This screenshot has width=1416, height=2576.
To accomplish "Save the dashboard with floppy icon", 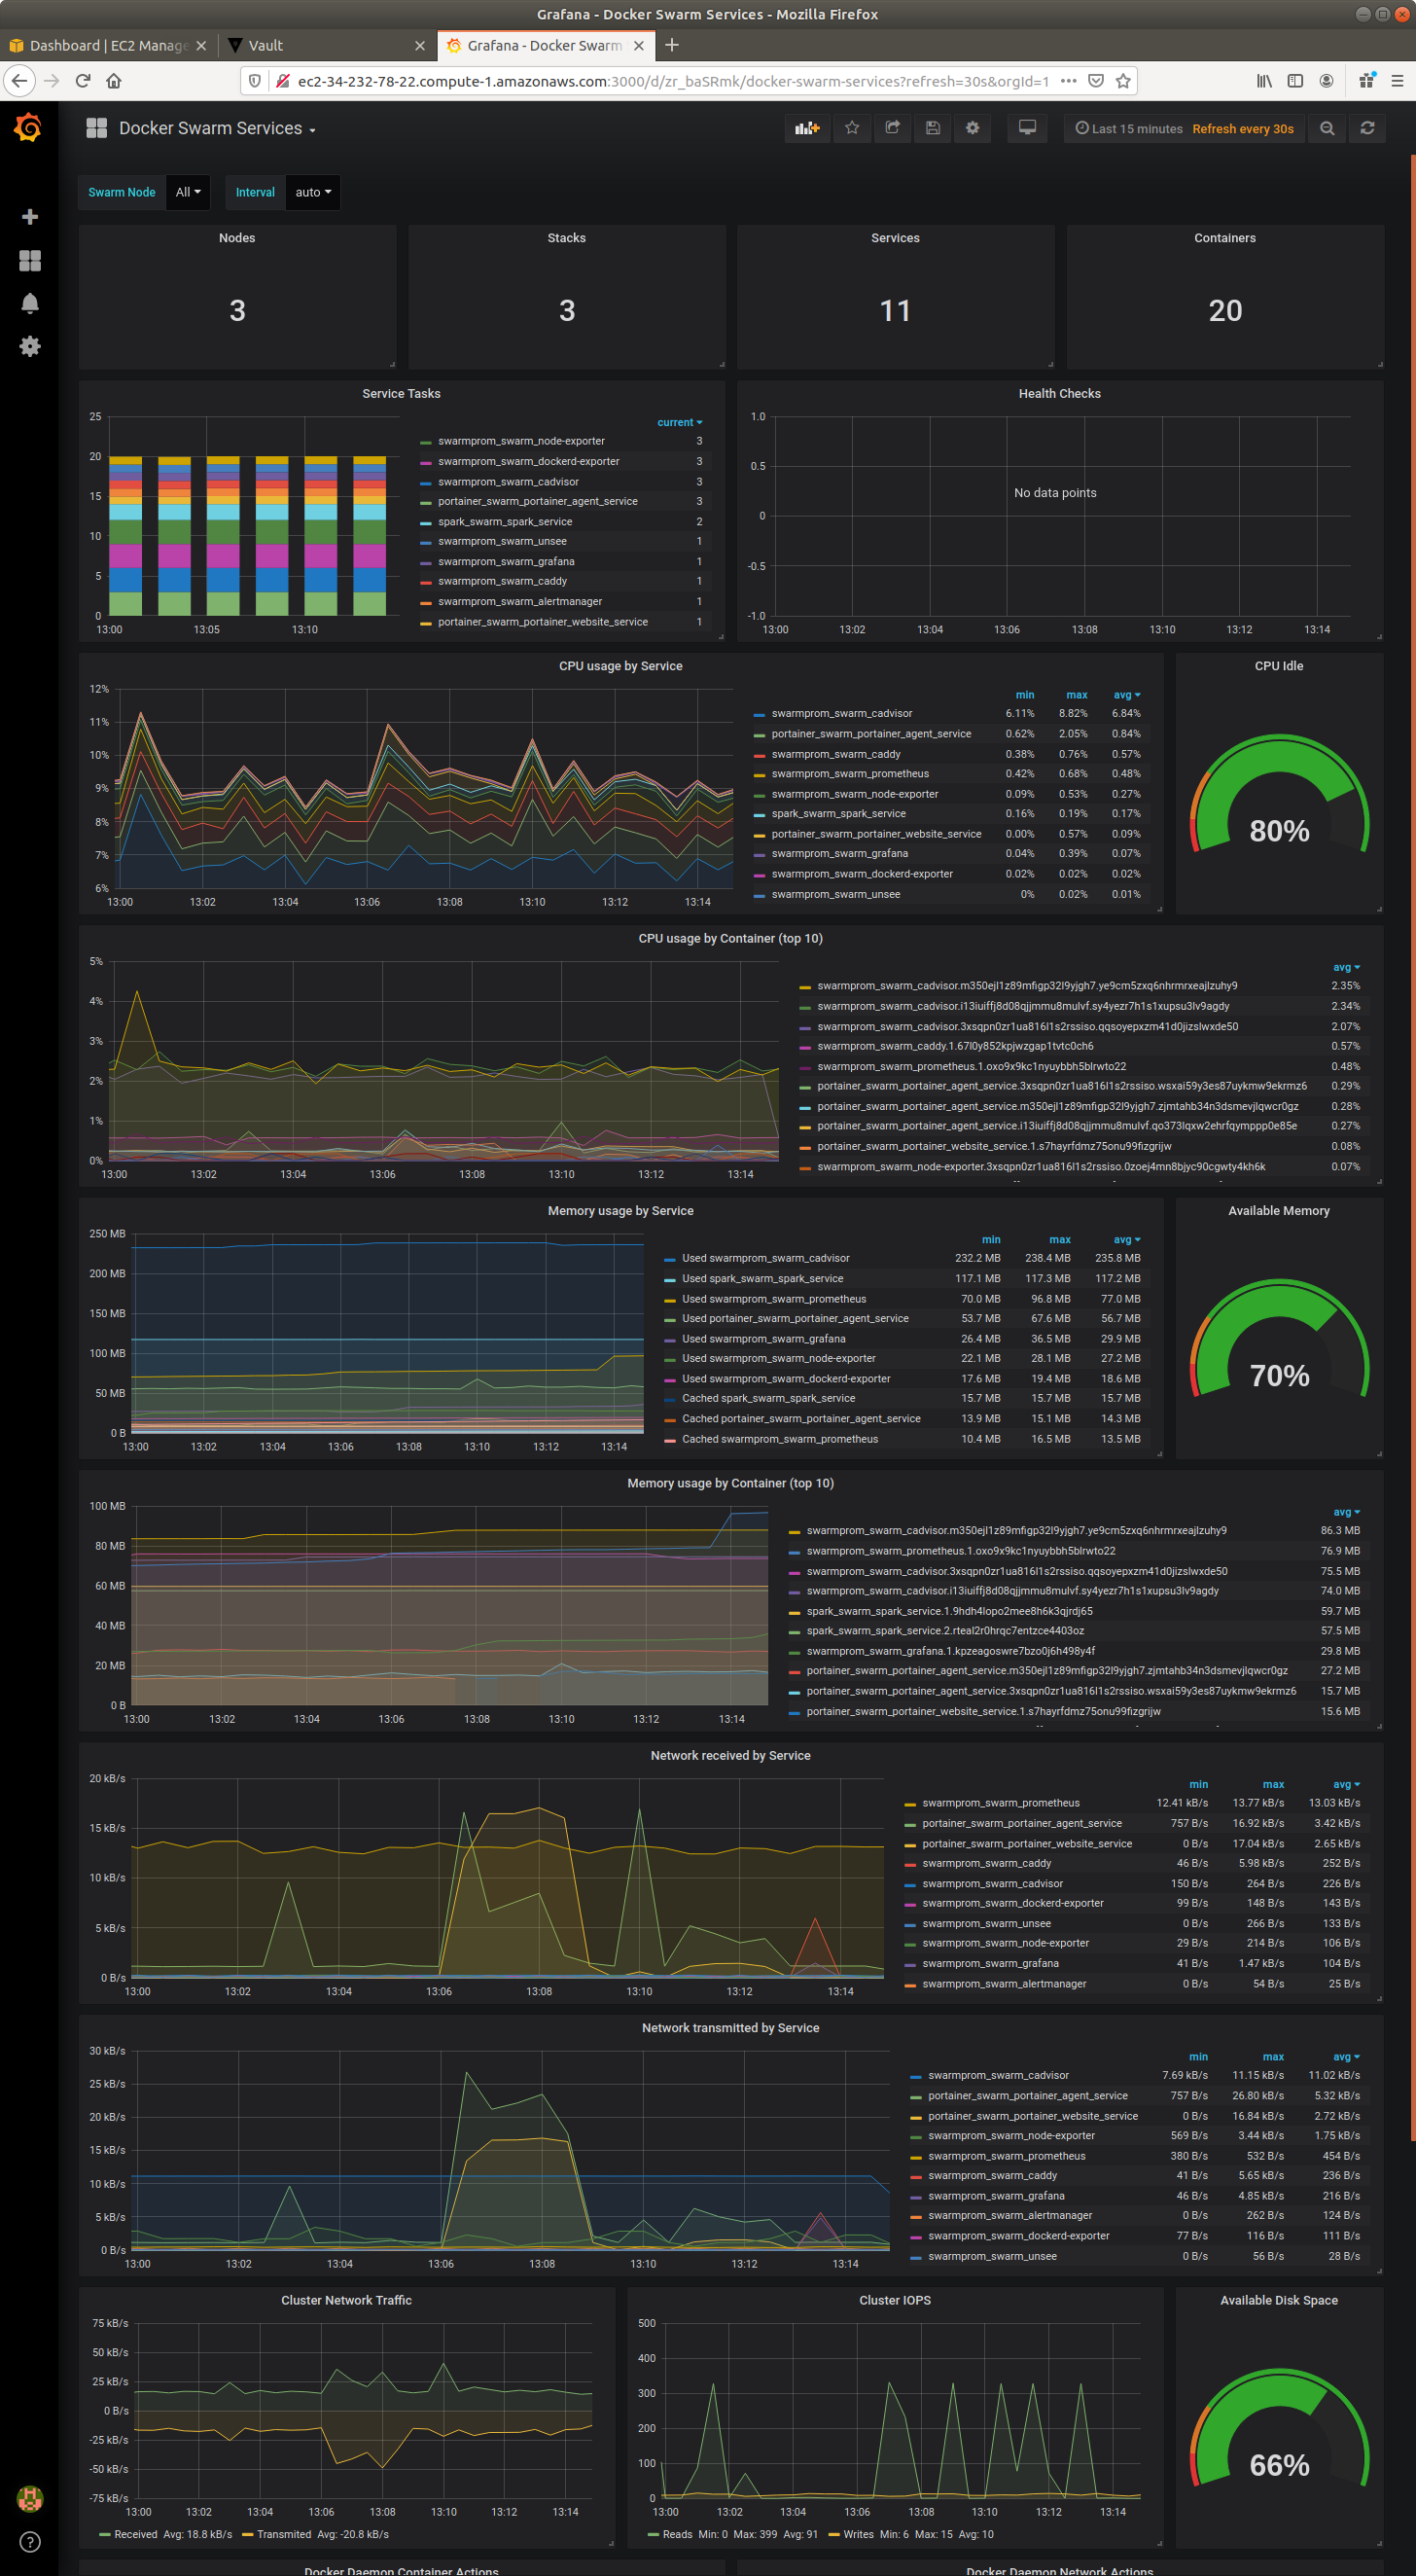I will point(932,128).
